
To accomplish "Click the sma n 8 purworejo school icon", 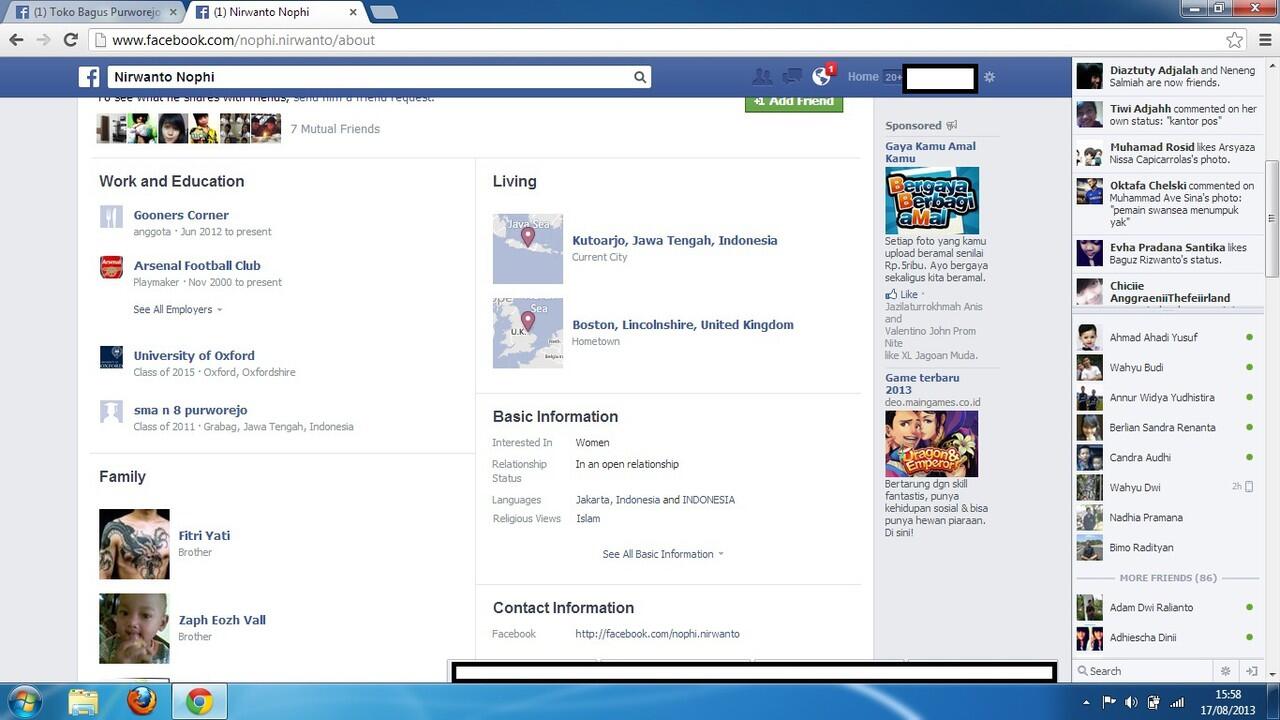I will (111, 411).
